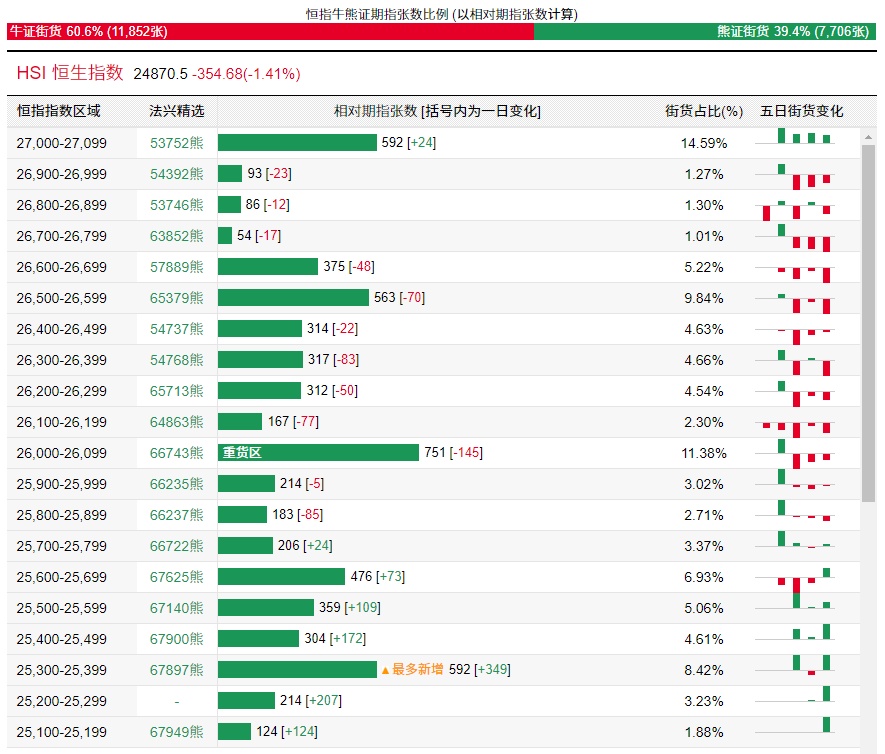885x754 pixels.
Task: Click the percentage 8.42%
Action: [704, 670]
